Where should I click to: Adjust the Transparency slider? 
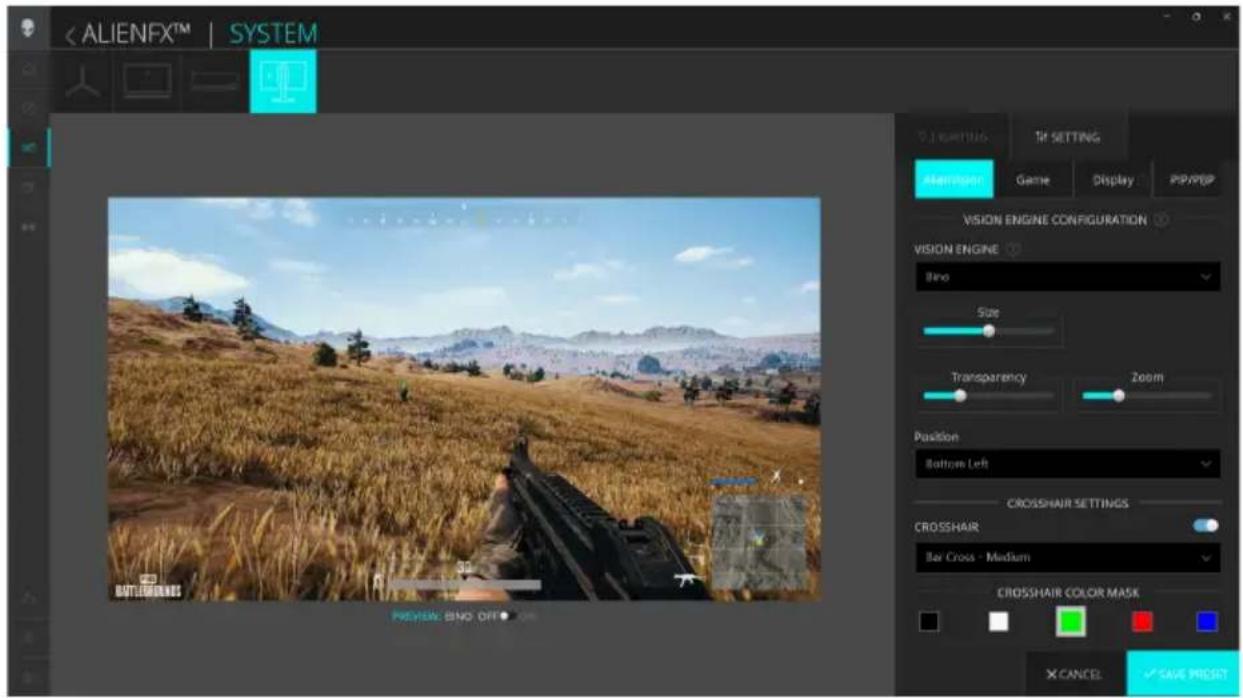(x=988, y=395)
